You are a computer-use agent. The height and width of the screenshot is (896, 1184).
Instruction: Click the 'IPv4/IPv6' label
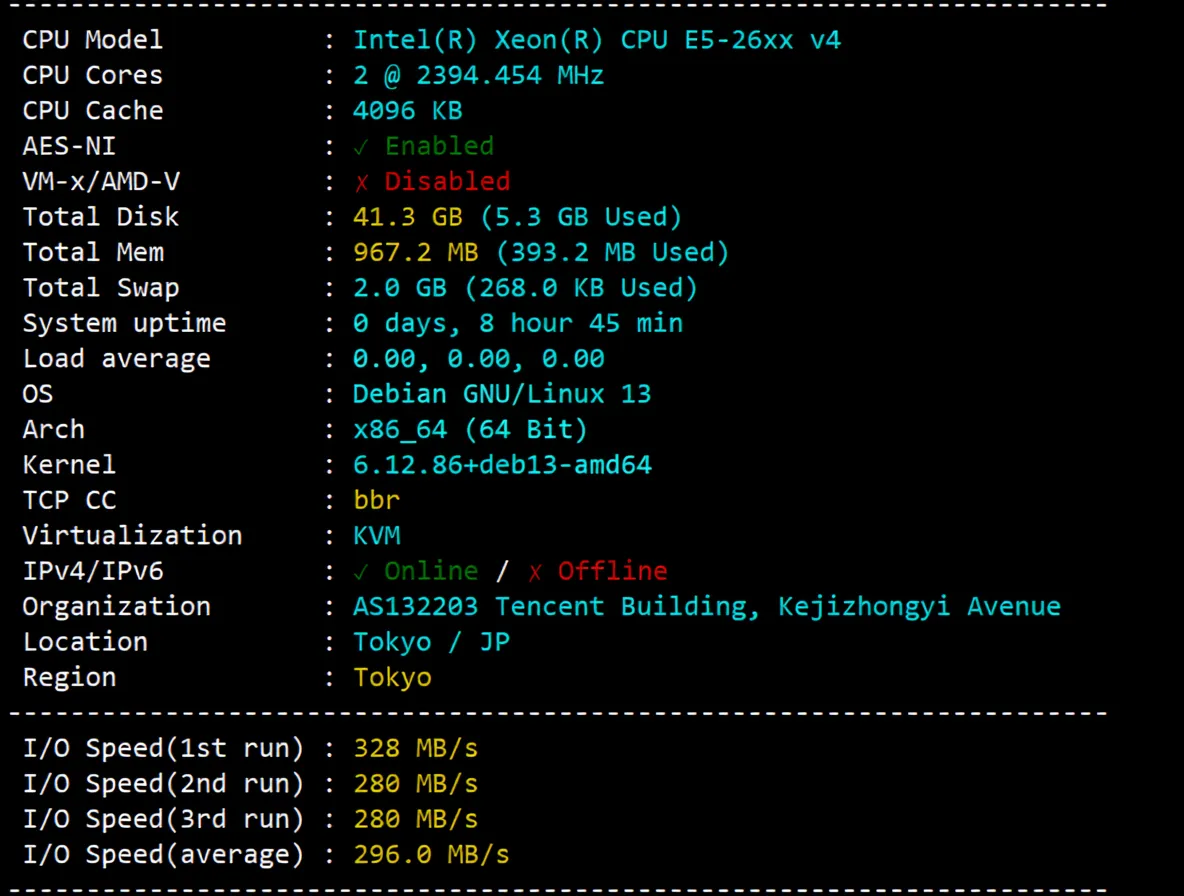92,571
